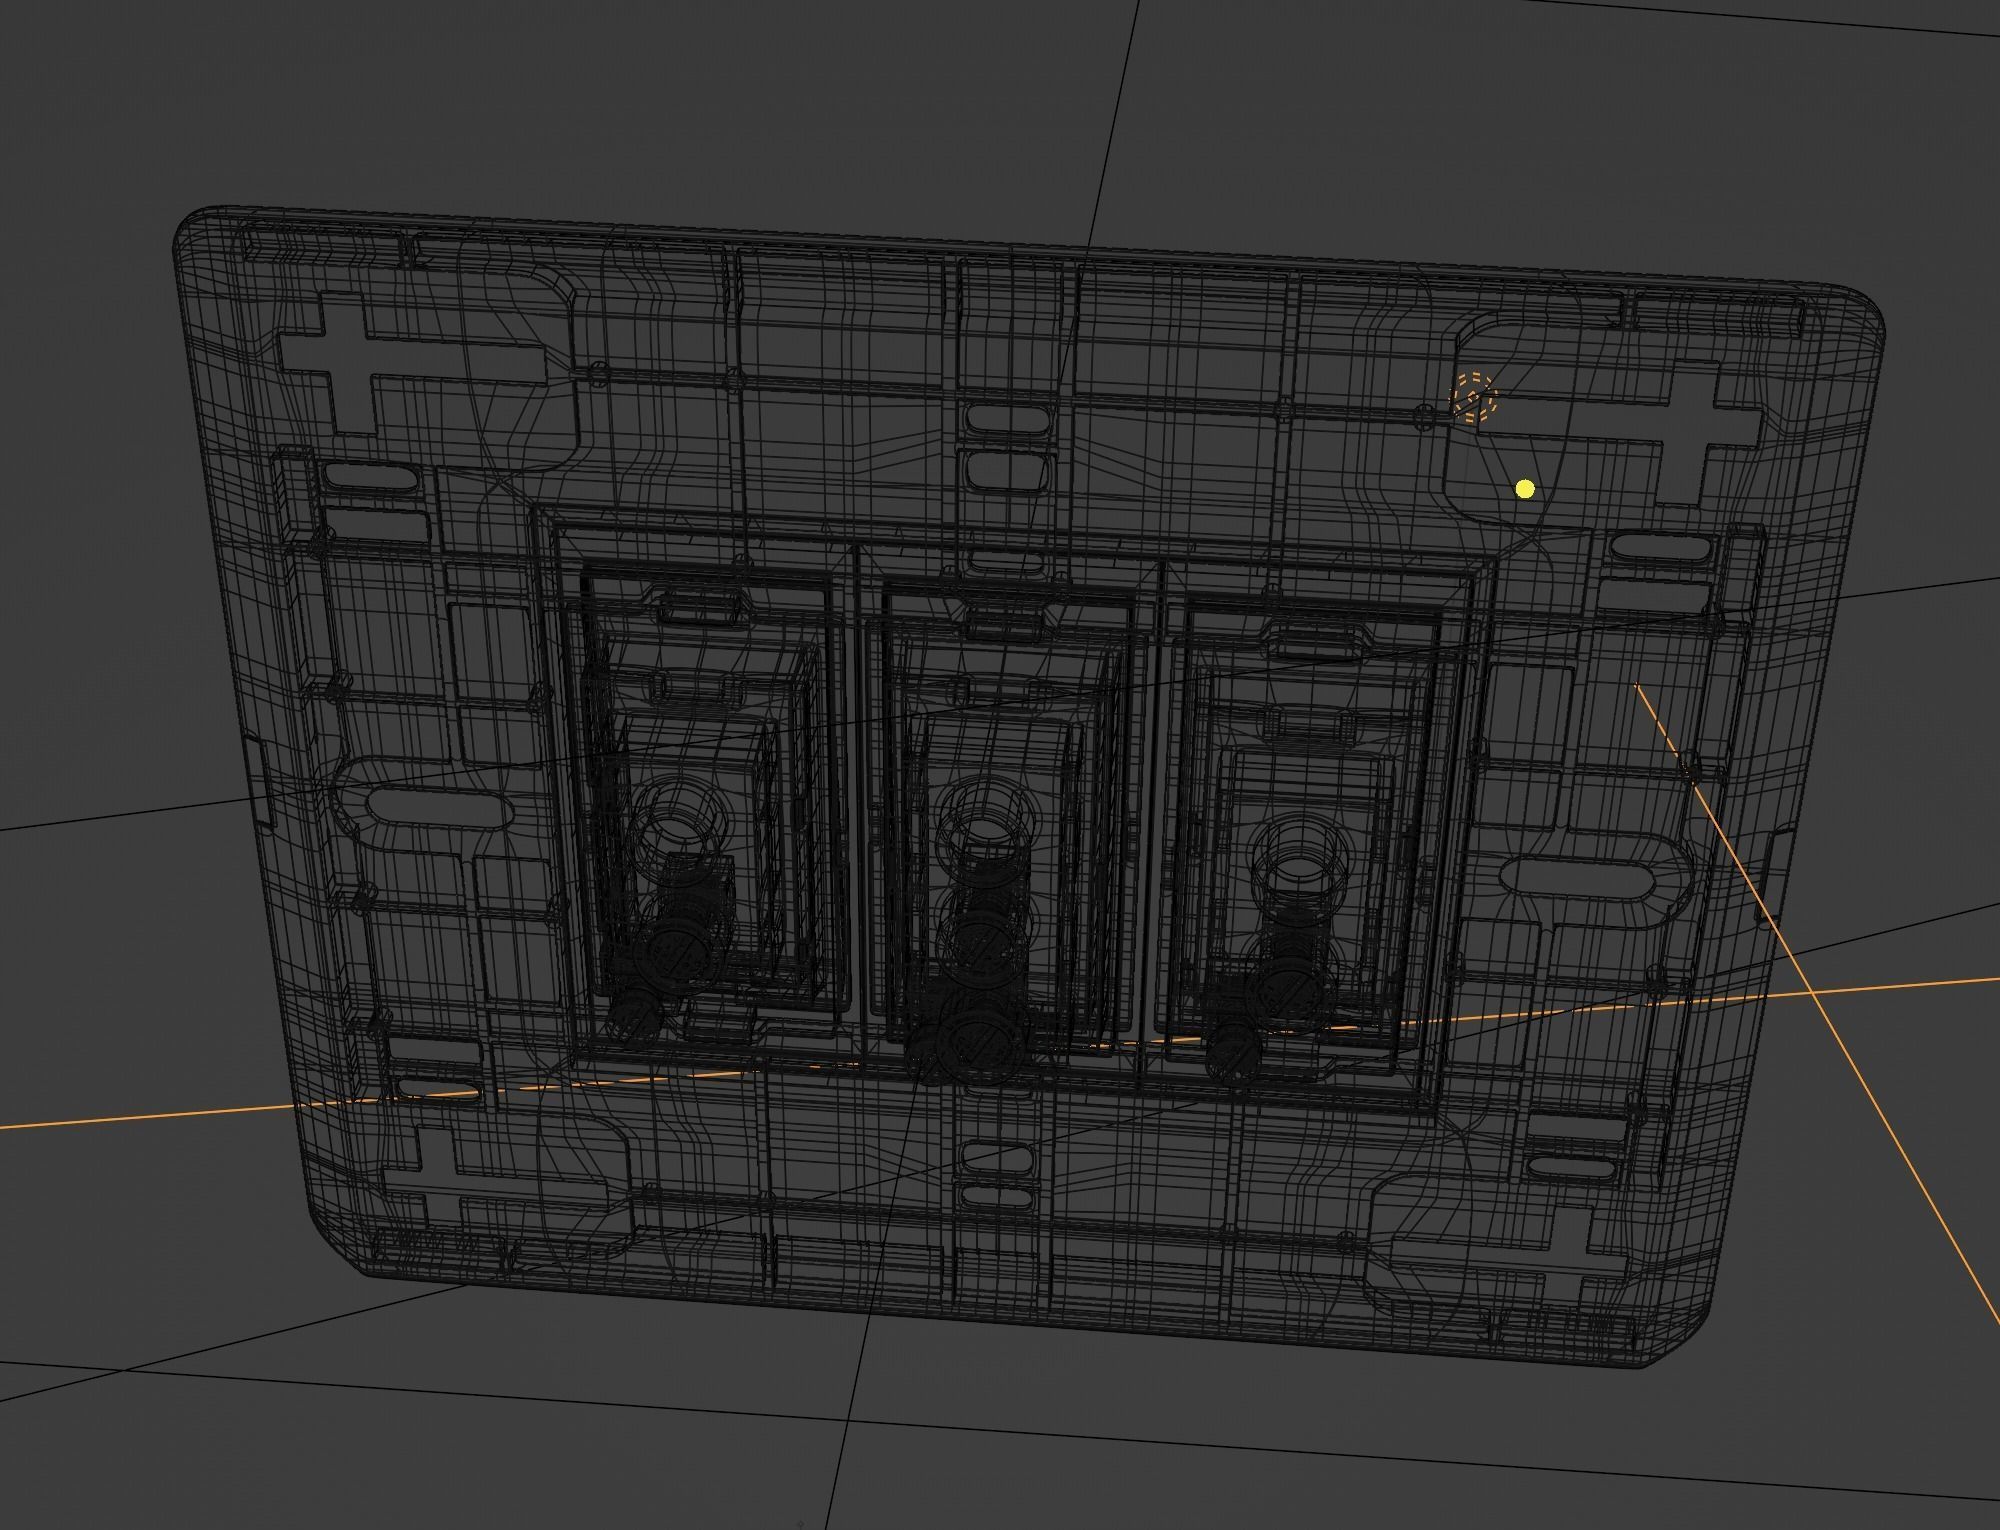
Task: Select the orange dashed point light icon
Action: click(x=1474, y=397)
